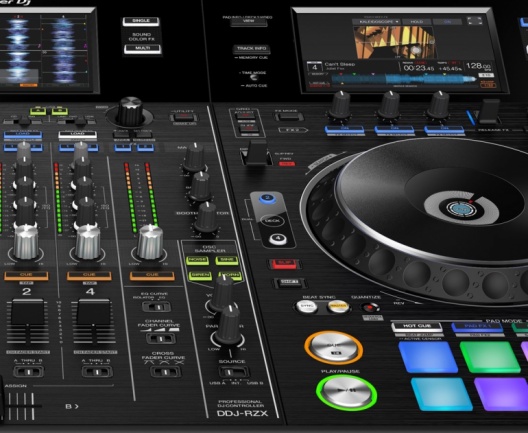Click the GRID ADJUST button
Image resolution: width=528 pixels, height=433 pixels.
245,116
